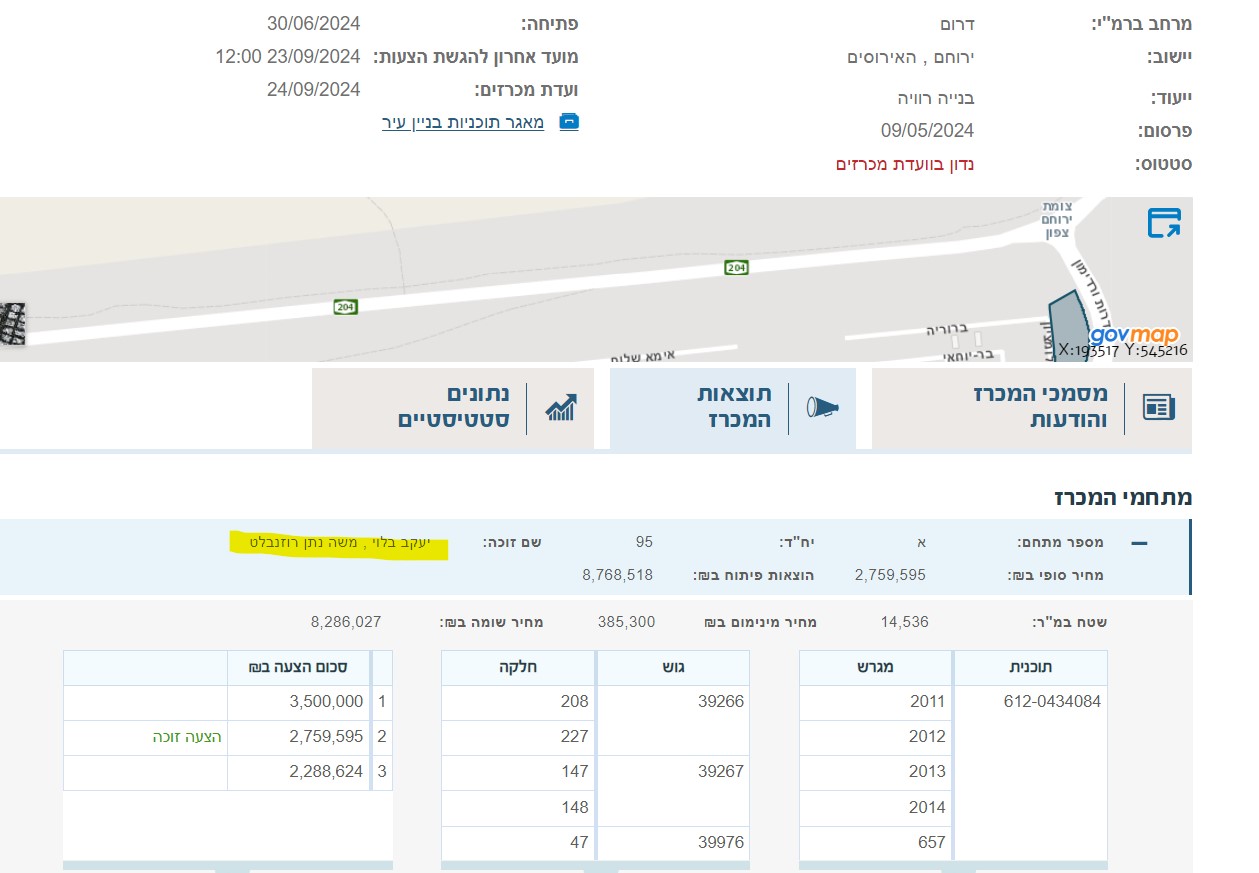This screenshot has width=1259, height=873.
Task: Click plan number 612-0434084 in the table
Action: (1053, 701)
